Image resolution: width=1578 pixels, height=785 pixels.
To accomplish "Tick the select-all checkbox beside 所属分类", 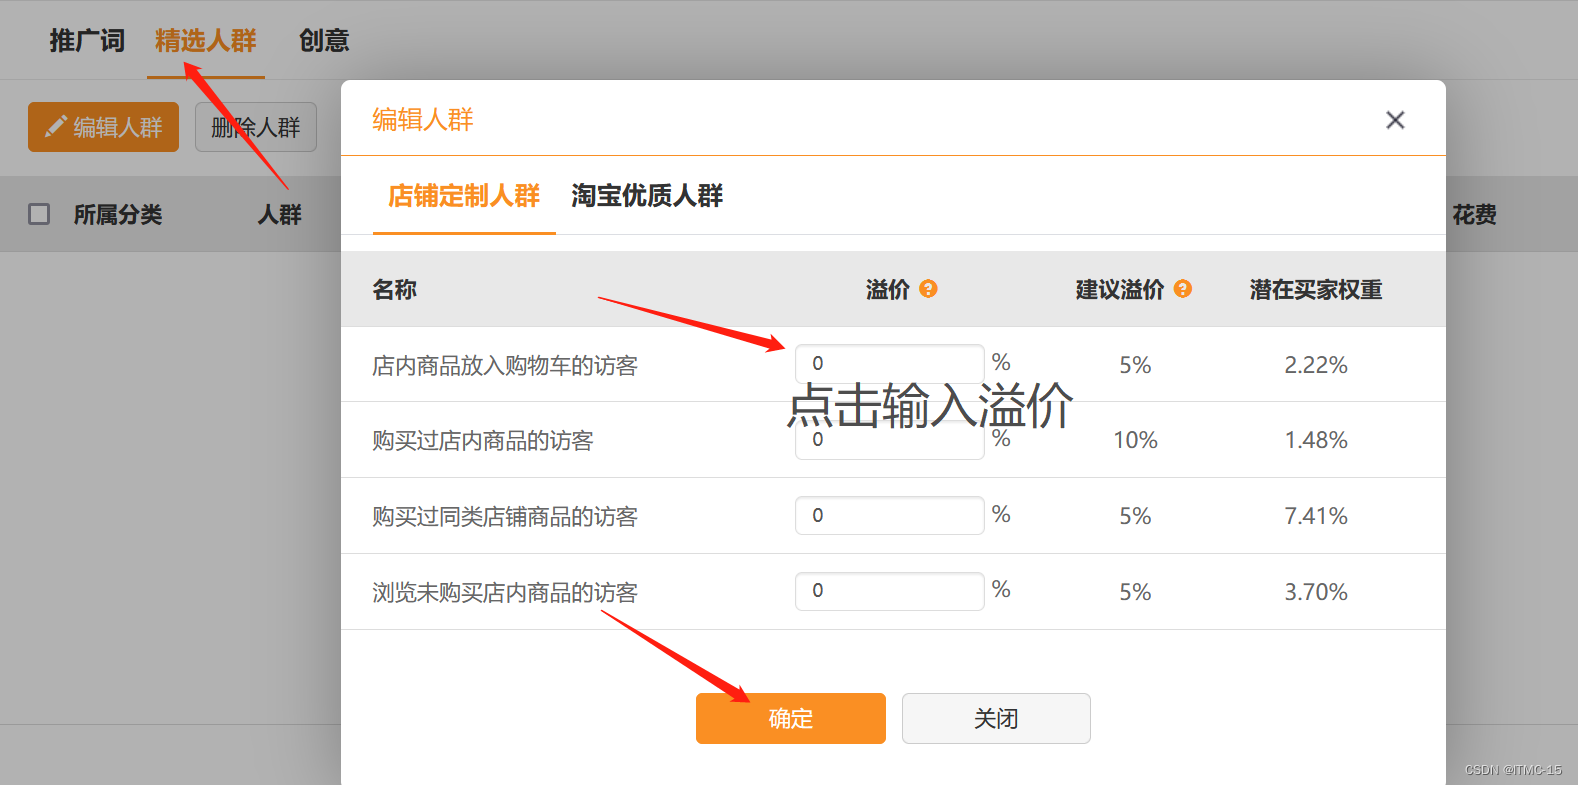I will [39, 214].
